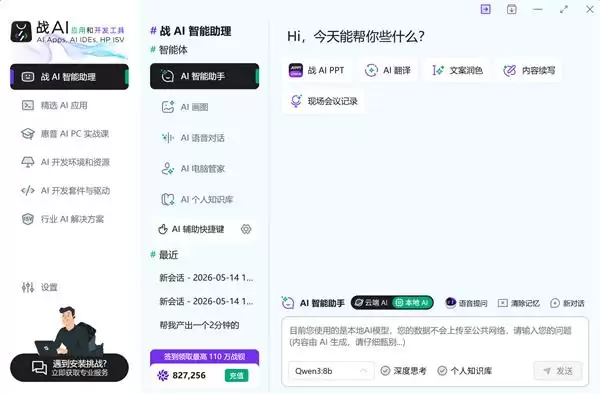The image size is (600, 394).
Task: Clear memory with 清除记忆
Action: tap(518, 303)
